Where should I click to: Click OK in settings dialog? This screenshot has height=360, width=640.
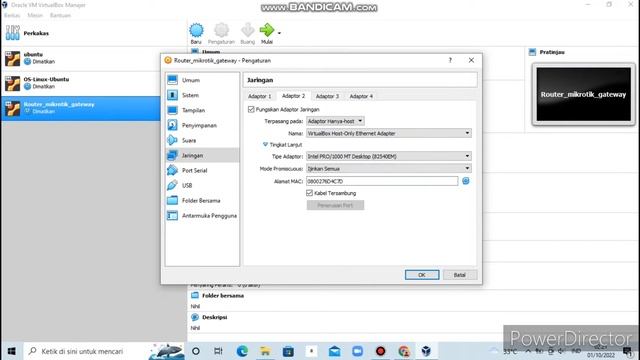click(422, 275)
